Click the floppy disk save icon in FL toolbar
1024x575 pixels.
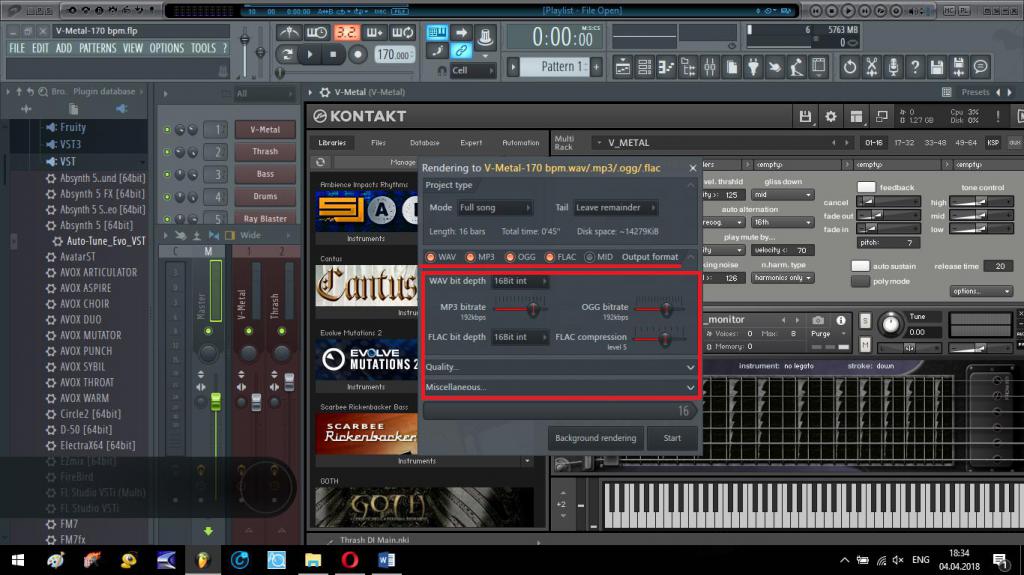(x=936, y=67)
